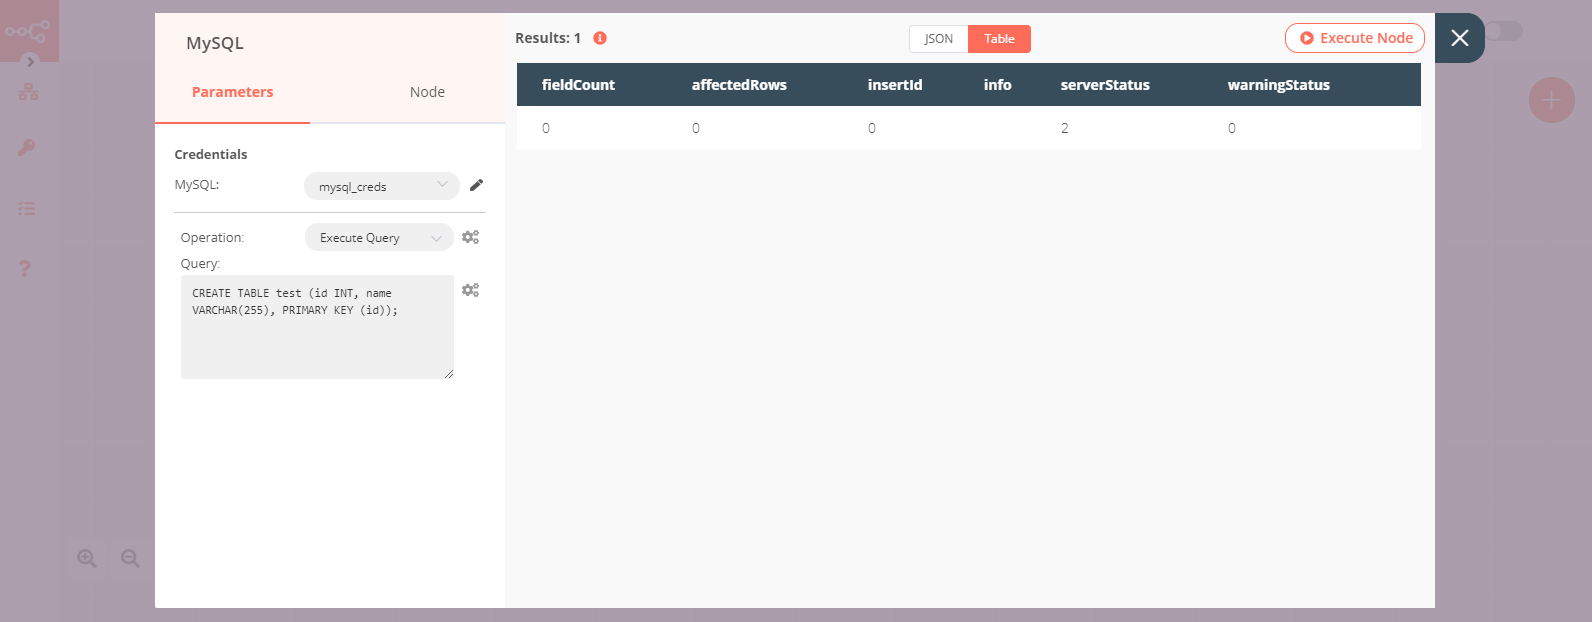Click the Execute Node button
This screenshot has width=1592, height=622.
pyautogui.click(x=1355, y=38)
